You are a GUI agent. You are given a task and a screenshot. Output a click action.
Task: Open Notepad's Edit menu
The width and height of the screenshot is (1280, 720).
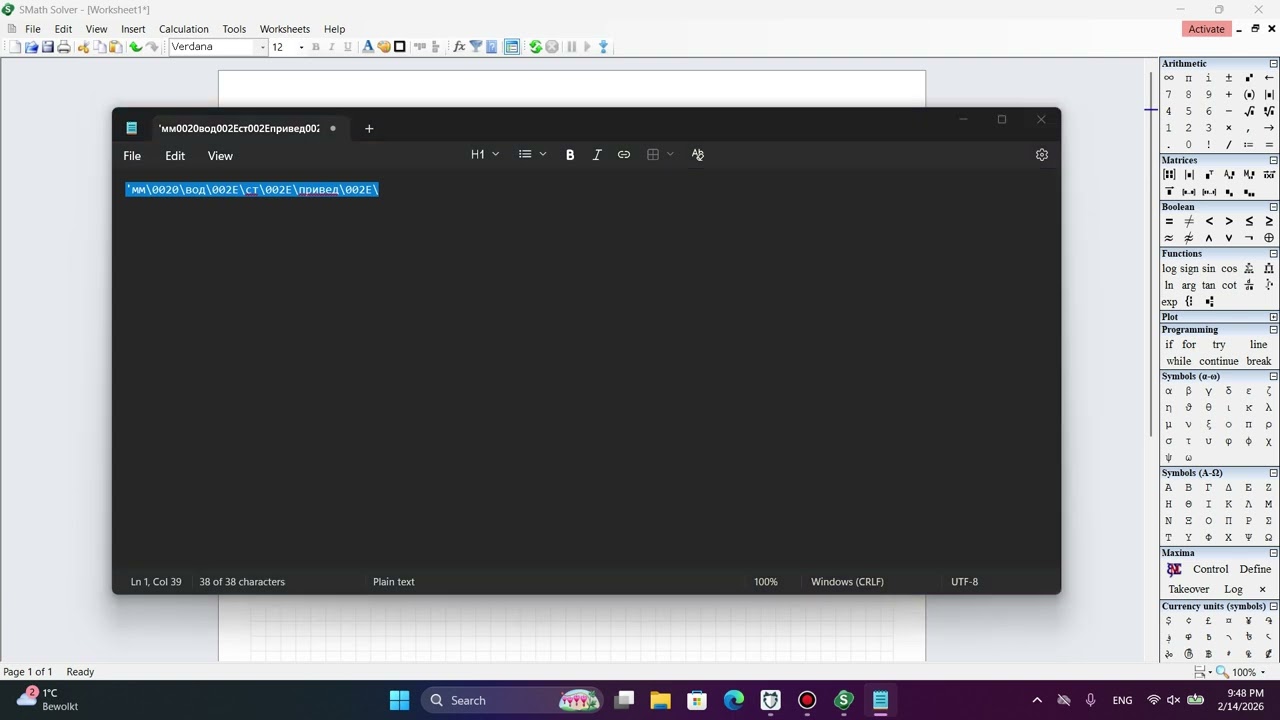click(175, 156)
